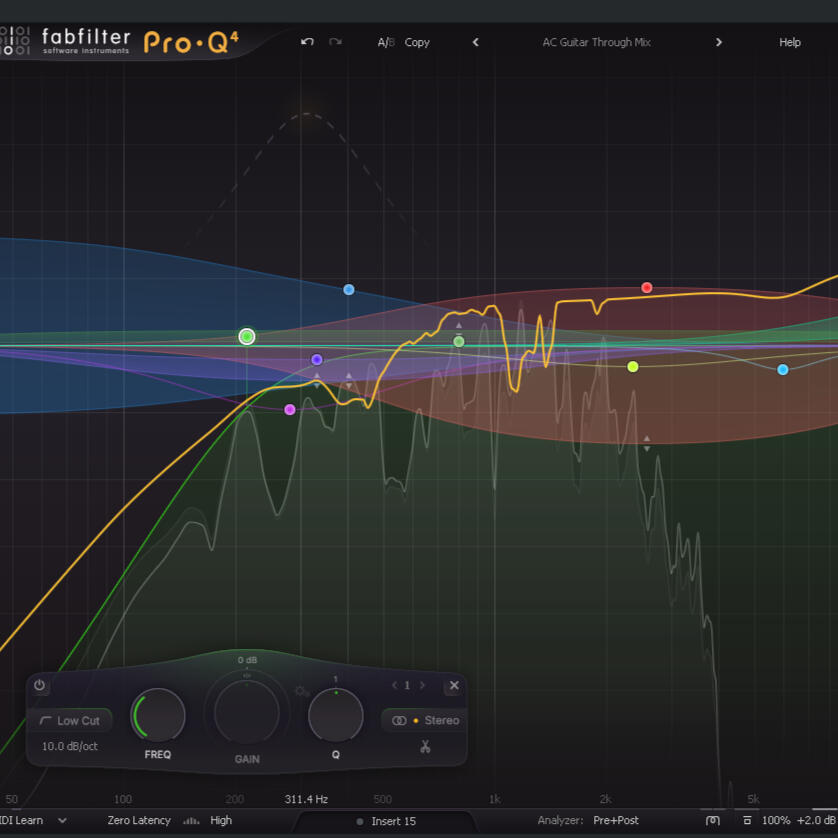838x838 pixels.
Task: Open the AC Guitar Through Mix preset menu
Action: [596, 42]
